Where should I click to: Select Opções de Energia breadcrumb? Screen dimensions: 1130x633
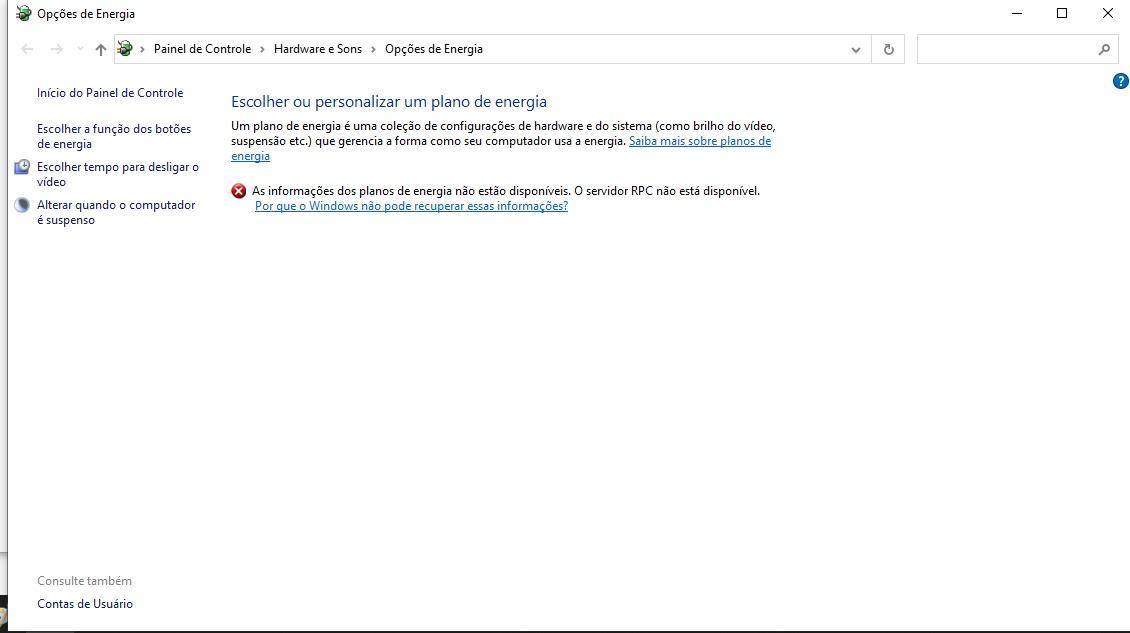coord(434,49)
